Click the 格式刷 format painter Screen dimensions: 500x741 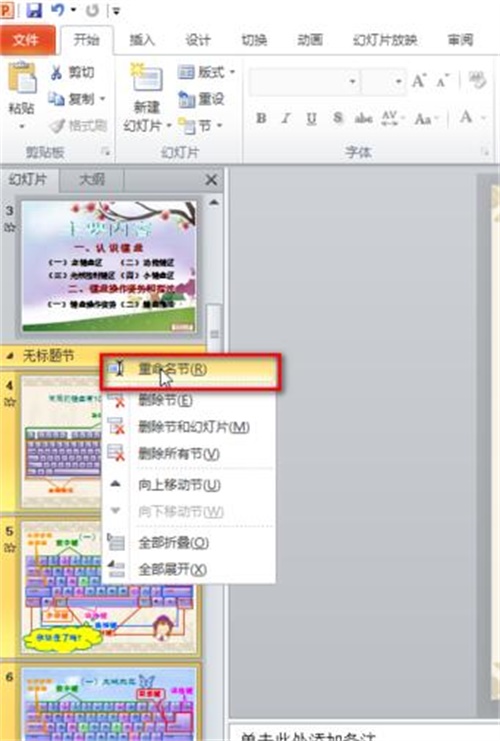[x=78, y=126]
